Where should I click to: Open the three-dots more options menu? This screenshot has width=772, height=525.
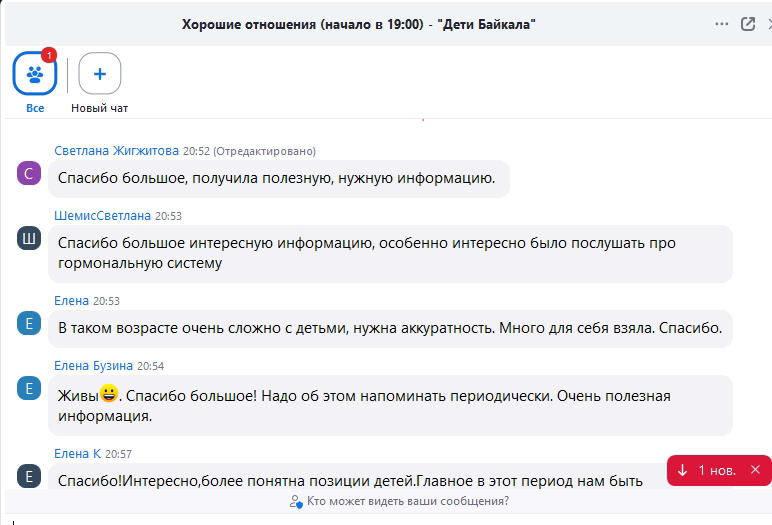tap(722, 24)
